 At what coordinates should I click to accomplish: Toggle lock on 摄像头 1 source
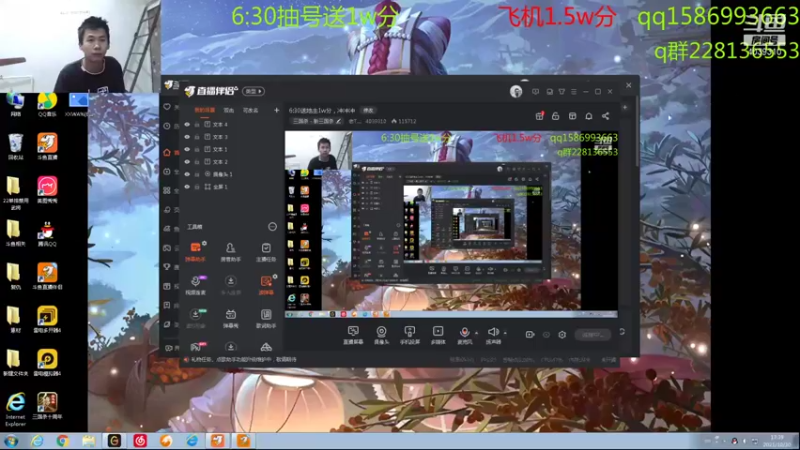click(x=197, y=174)
